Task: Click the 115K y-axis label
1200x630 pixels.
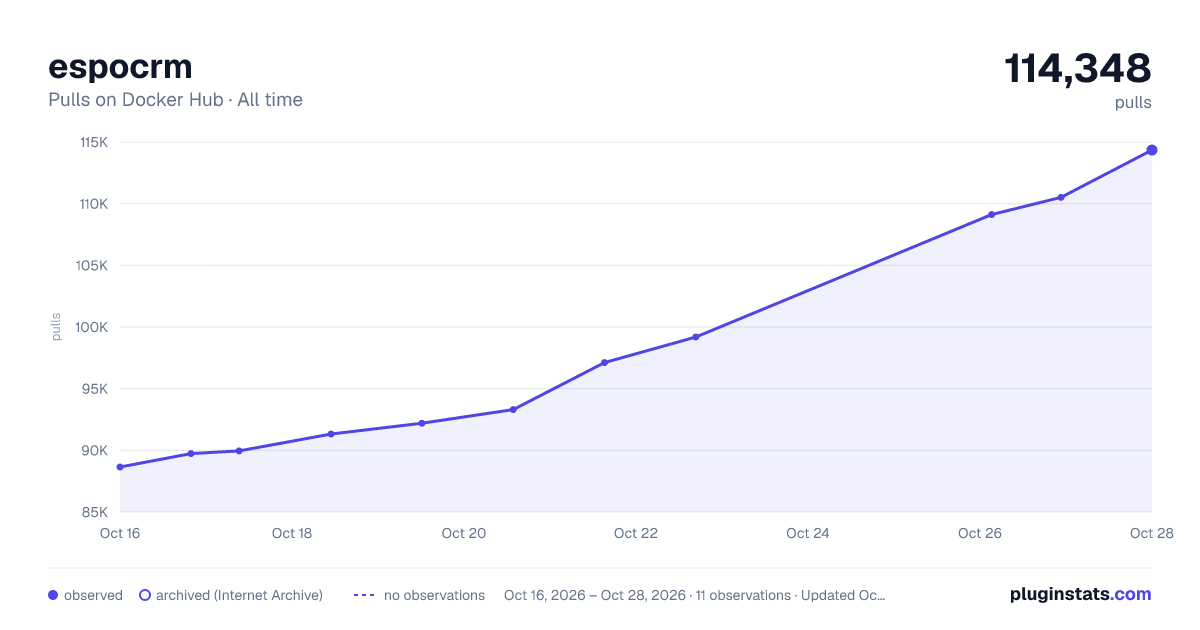Action: 94,142
